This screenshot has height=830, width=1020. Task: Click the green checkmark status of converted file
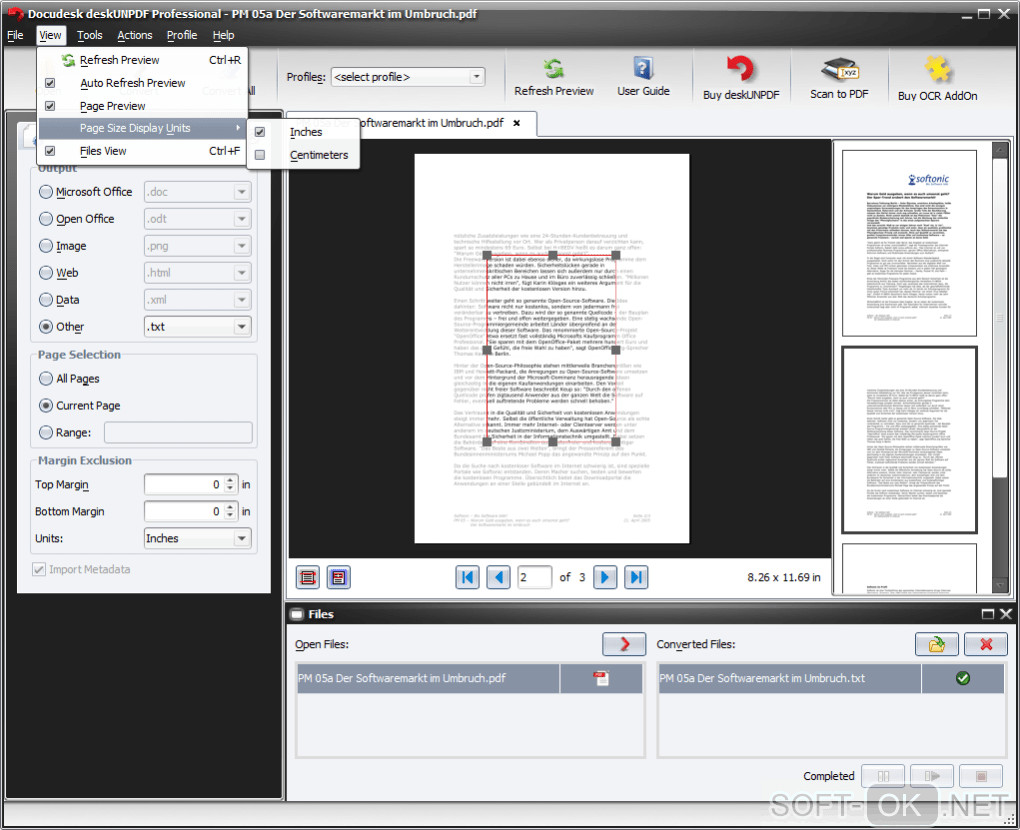(x=963, y=678)
